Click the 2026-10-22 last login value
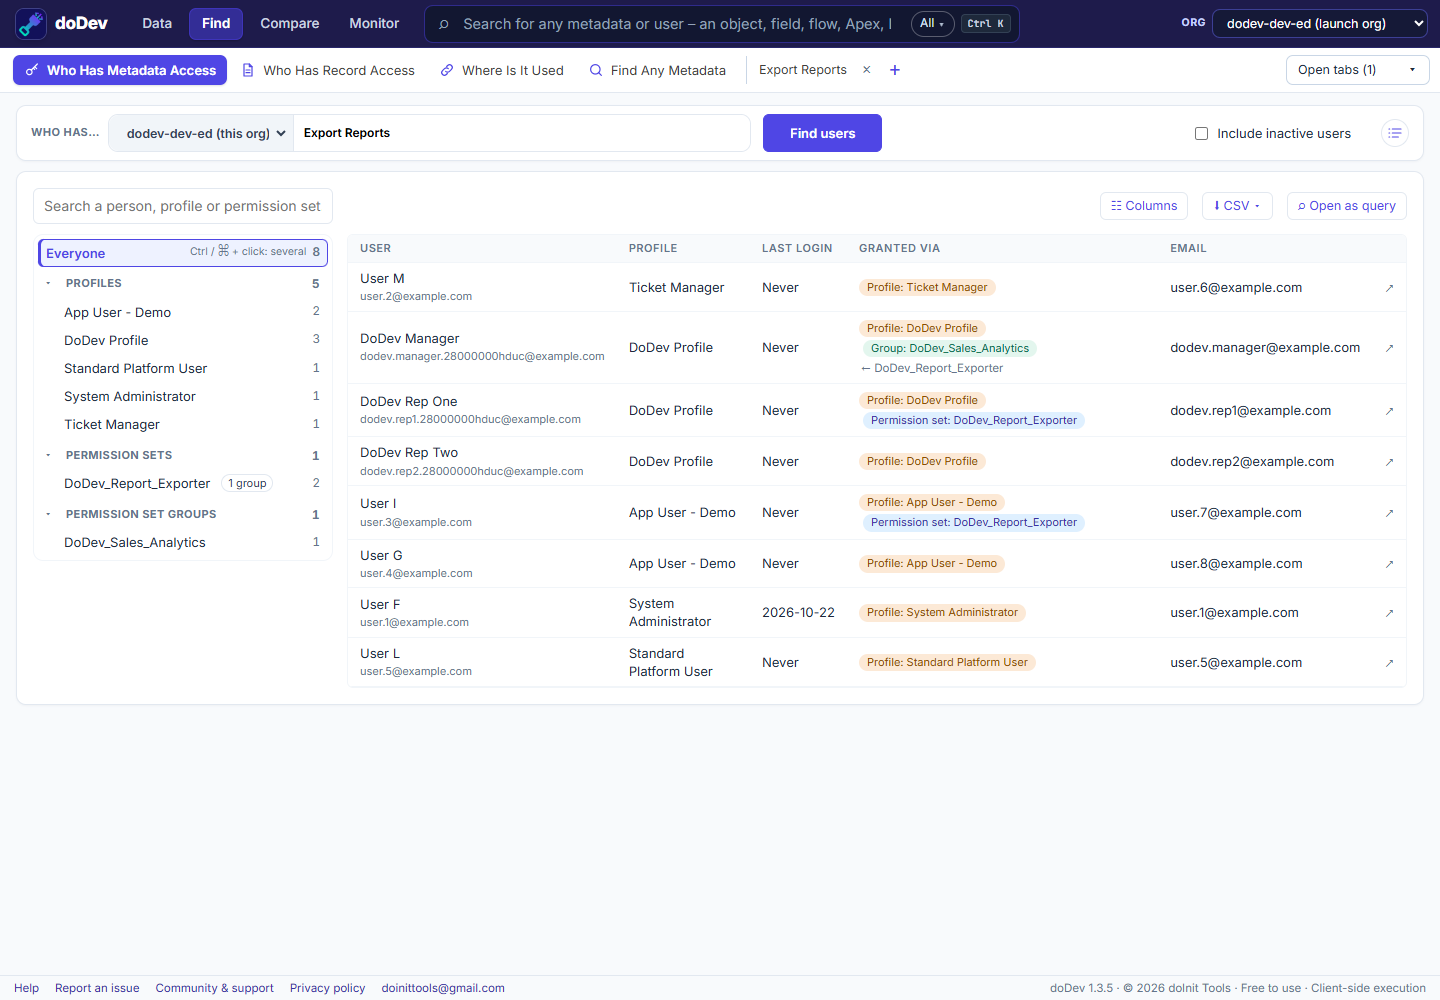The image size is (1440, 1000). (x=798, y=612)
